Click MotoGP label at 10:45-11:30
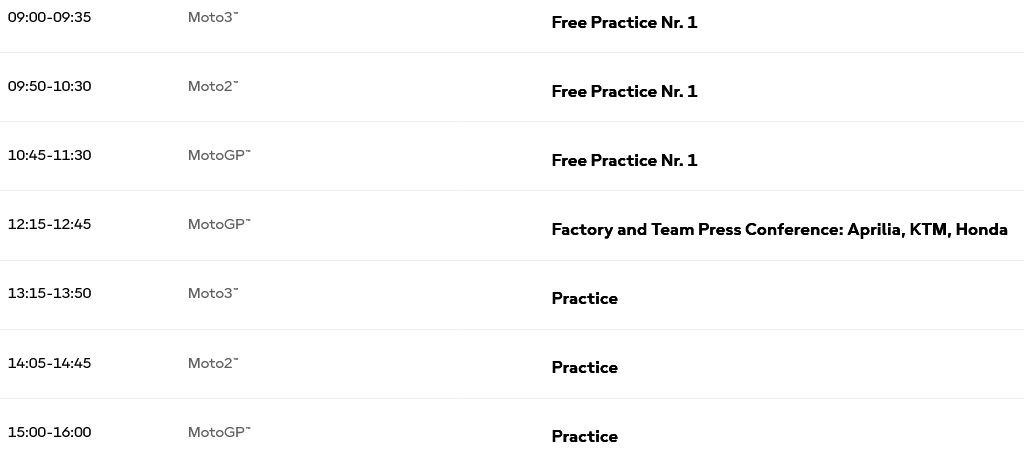Screen dimensions: 1024x457 click(x=219, y=155)
